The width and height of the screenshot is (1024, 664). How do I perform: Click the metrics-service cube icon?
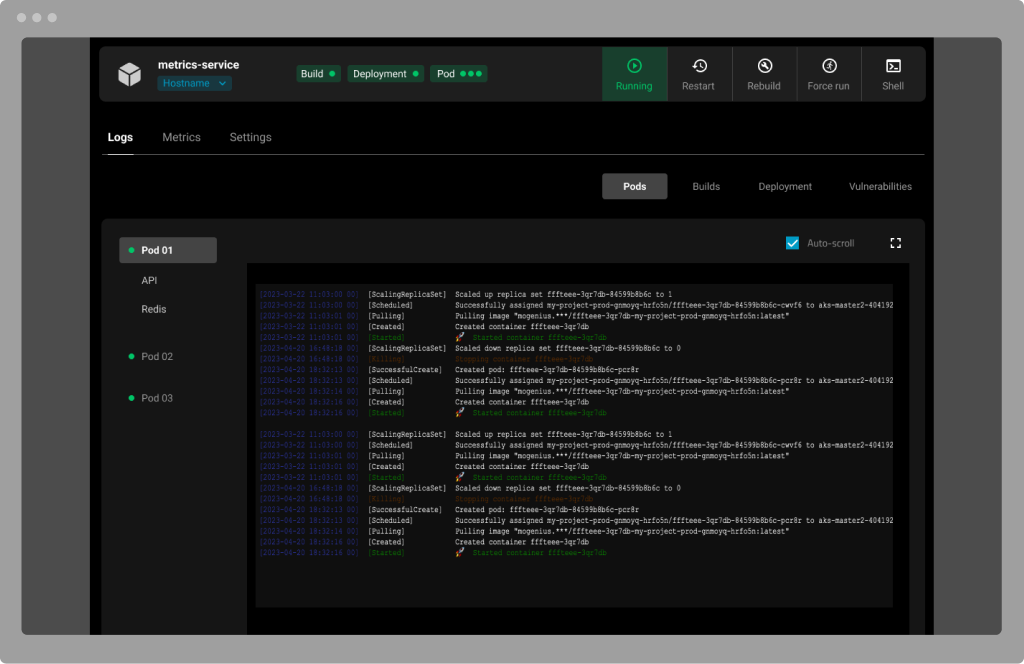click(128, 73)
